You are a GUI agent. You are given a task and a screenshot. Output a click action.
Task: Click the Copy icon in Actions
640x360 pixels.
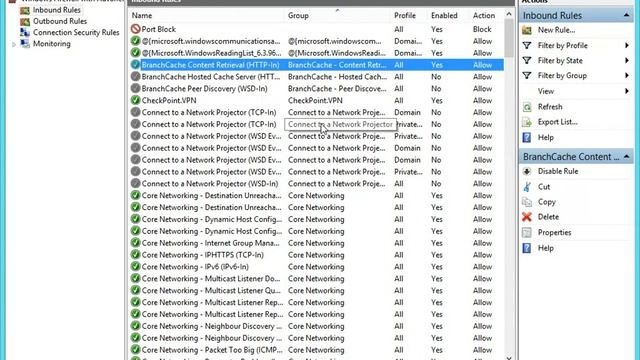(527, 202)
